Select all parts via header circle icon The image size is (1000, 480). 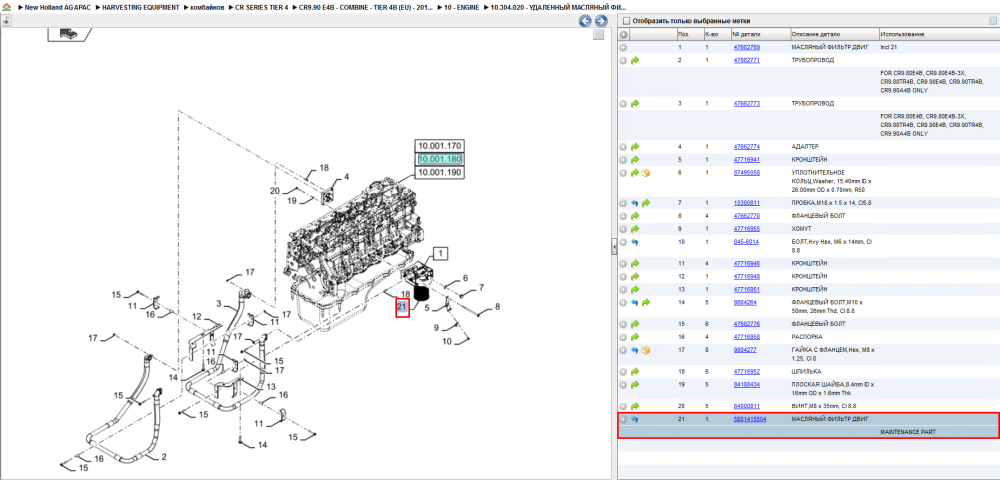coord(623,34)
